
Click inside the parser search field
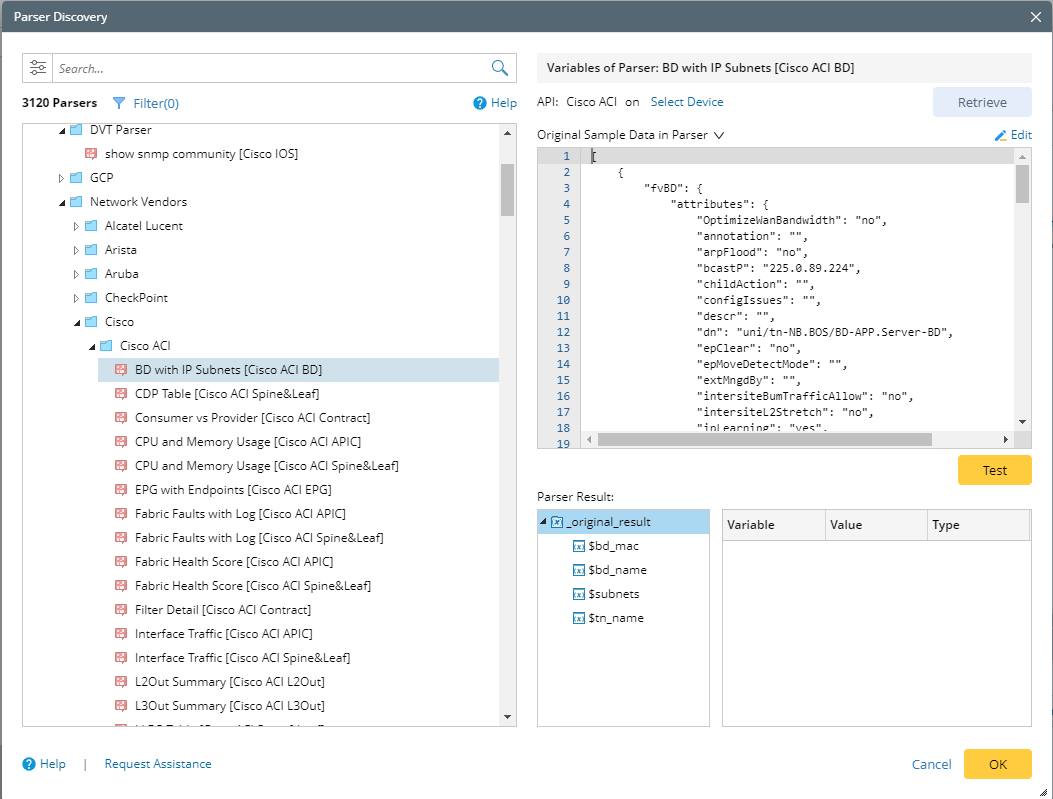point(270,67)
